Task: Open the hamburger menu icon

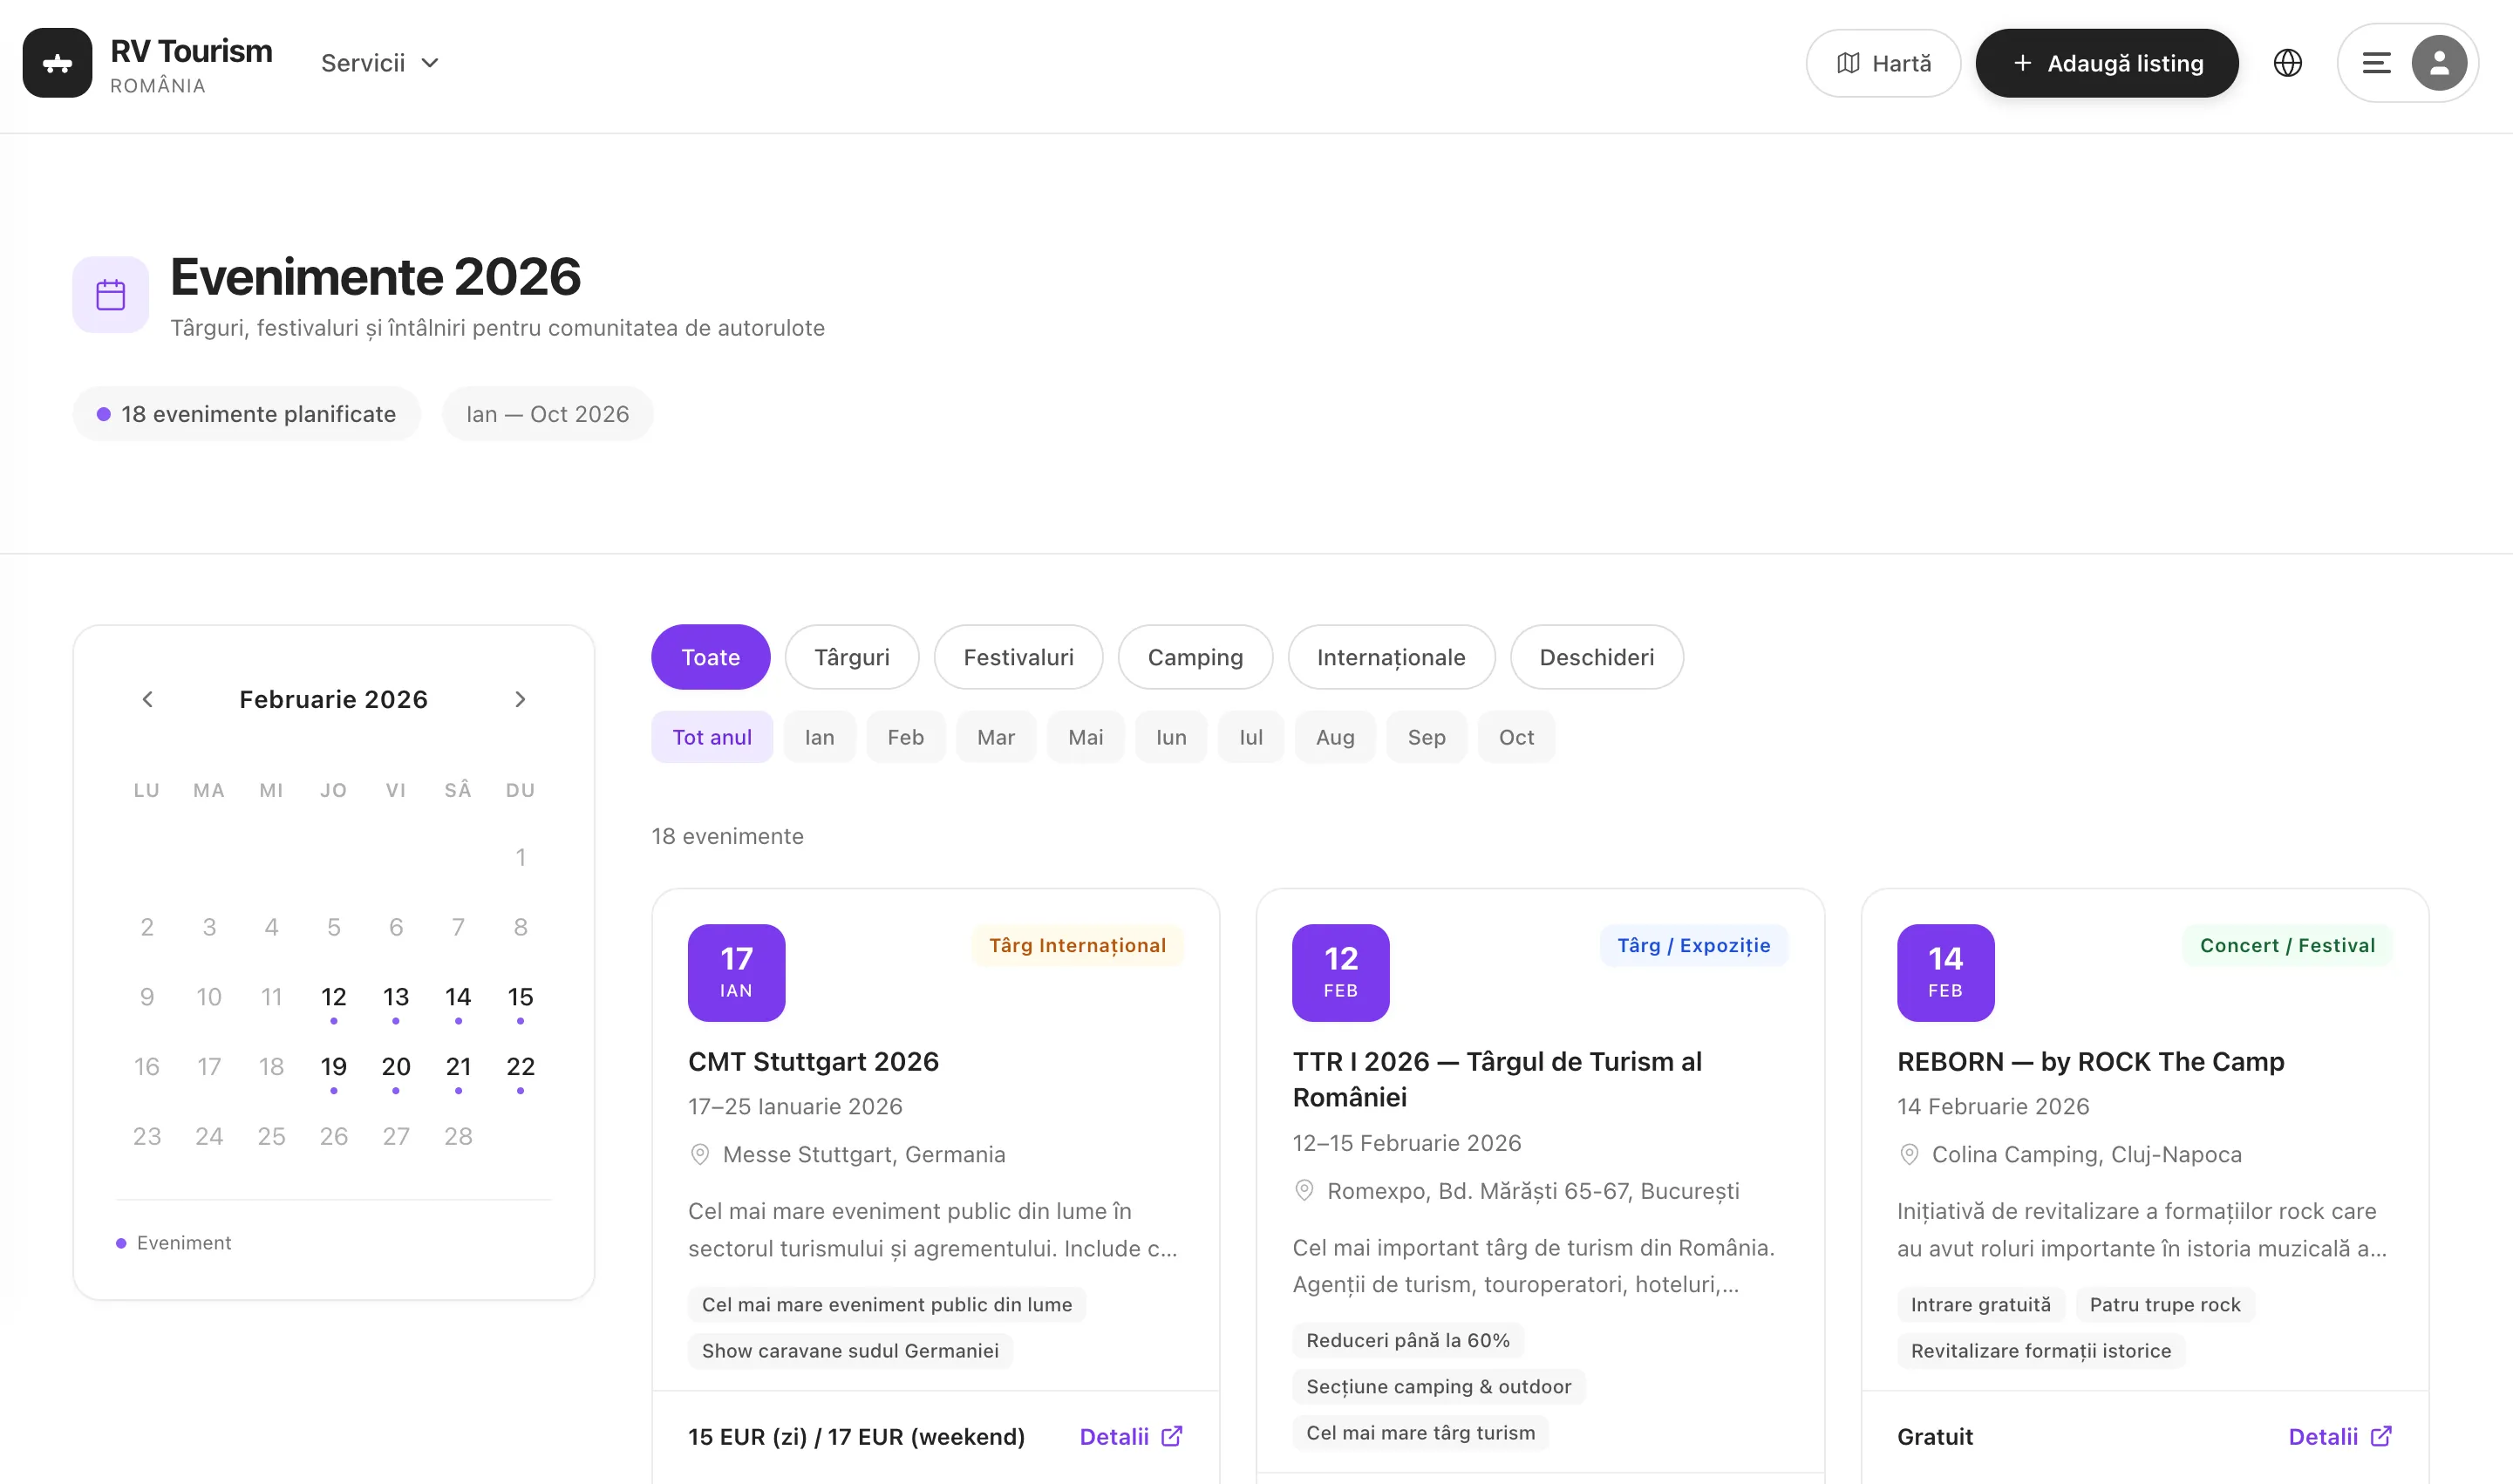Action: coord(2376,63)
